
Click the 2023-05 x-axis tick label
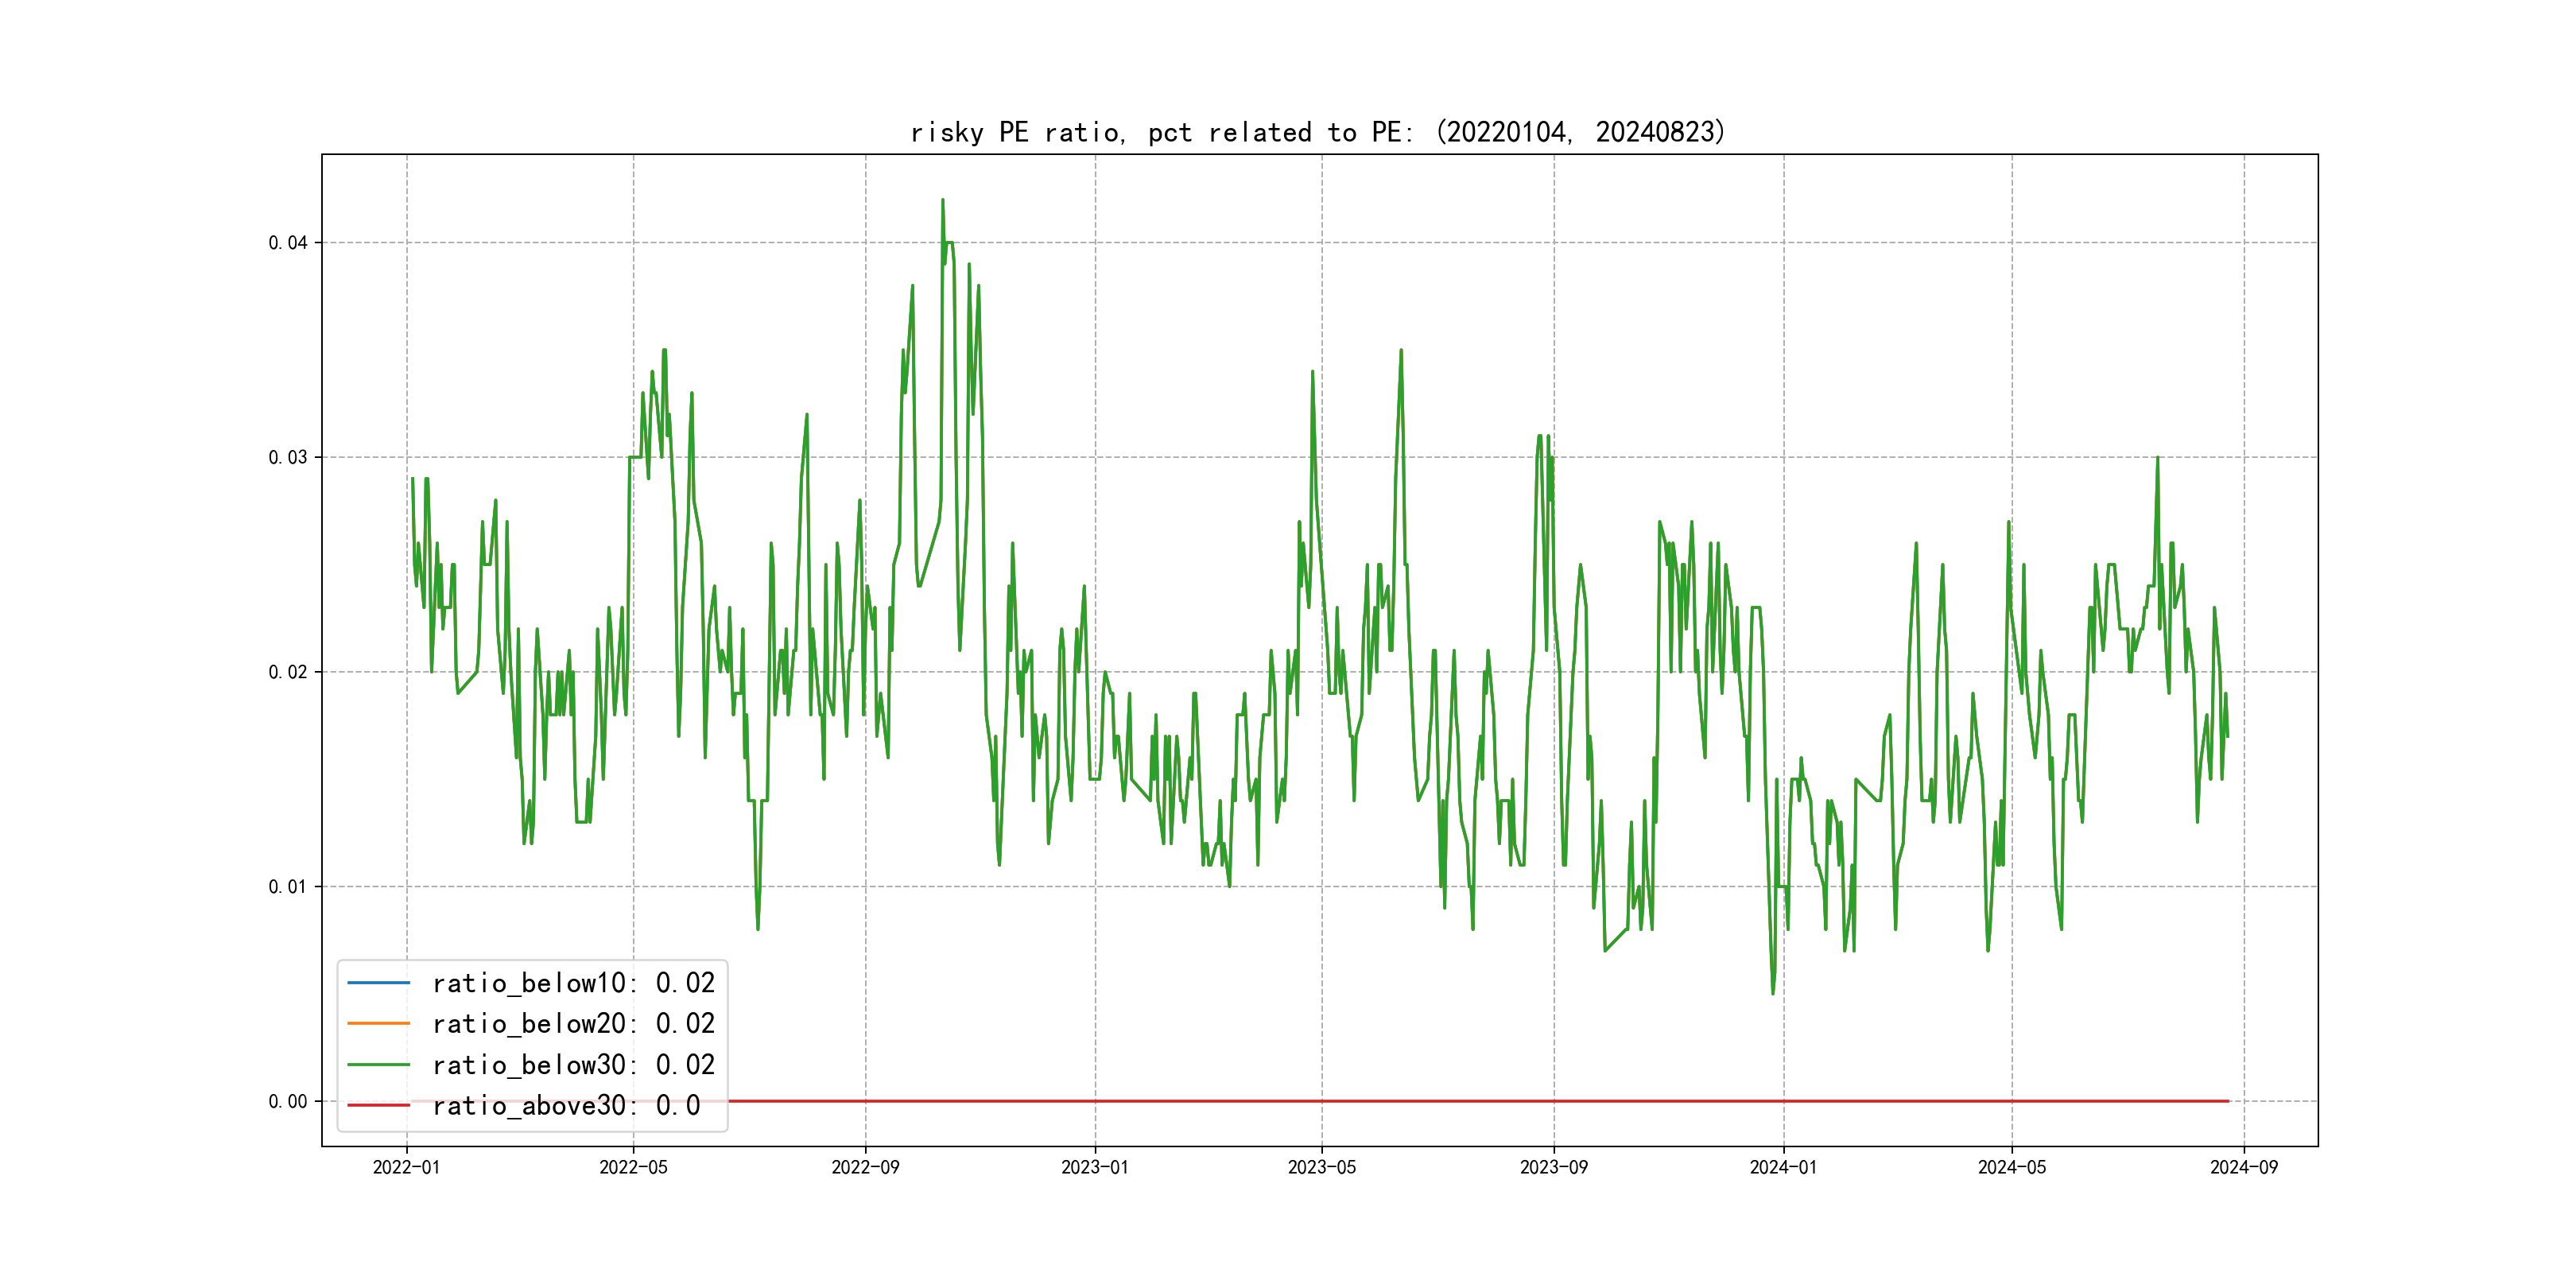[x=1321, y=1168]
